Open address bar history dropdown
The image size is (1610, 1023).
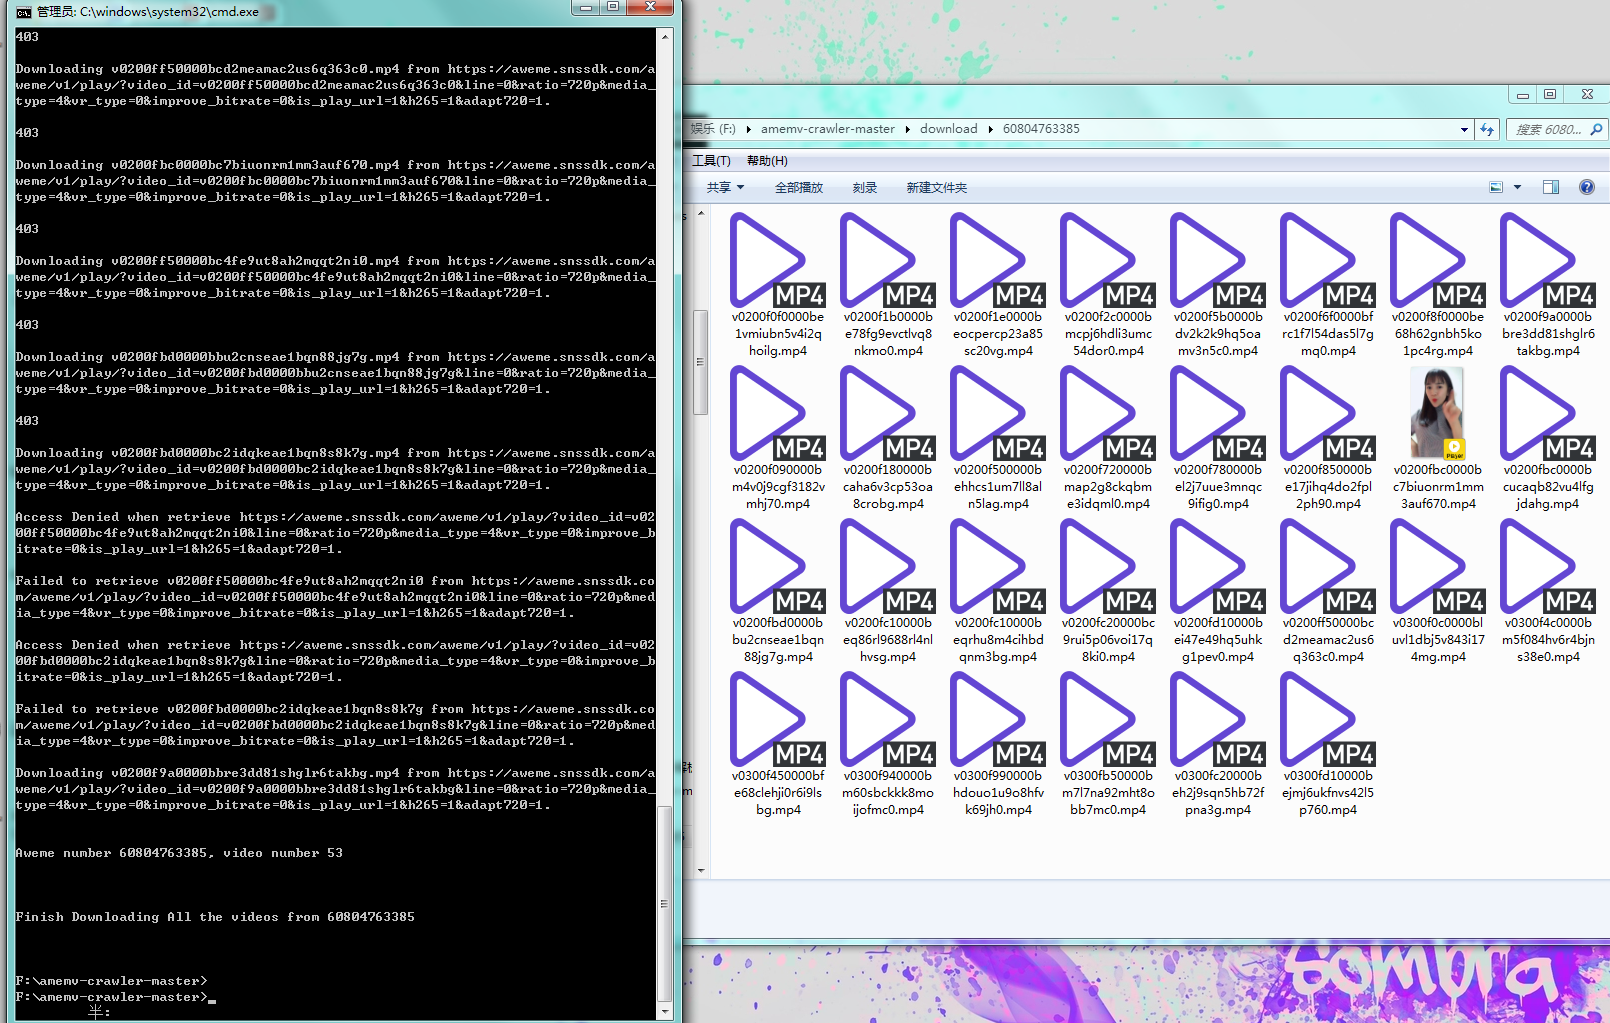pyautogui.click(x=1464, y=129)
